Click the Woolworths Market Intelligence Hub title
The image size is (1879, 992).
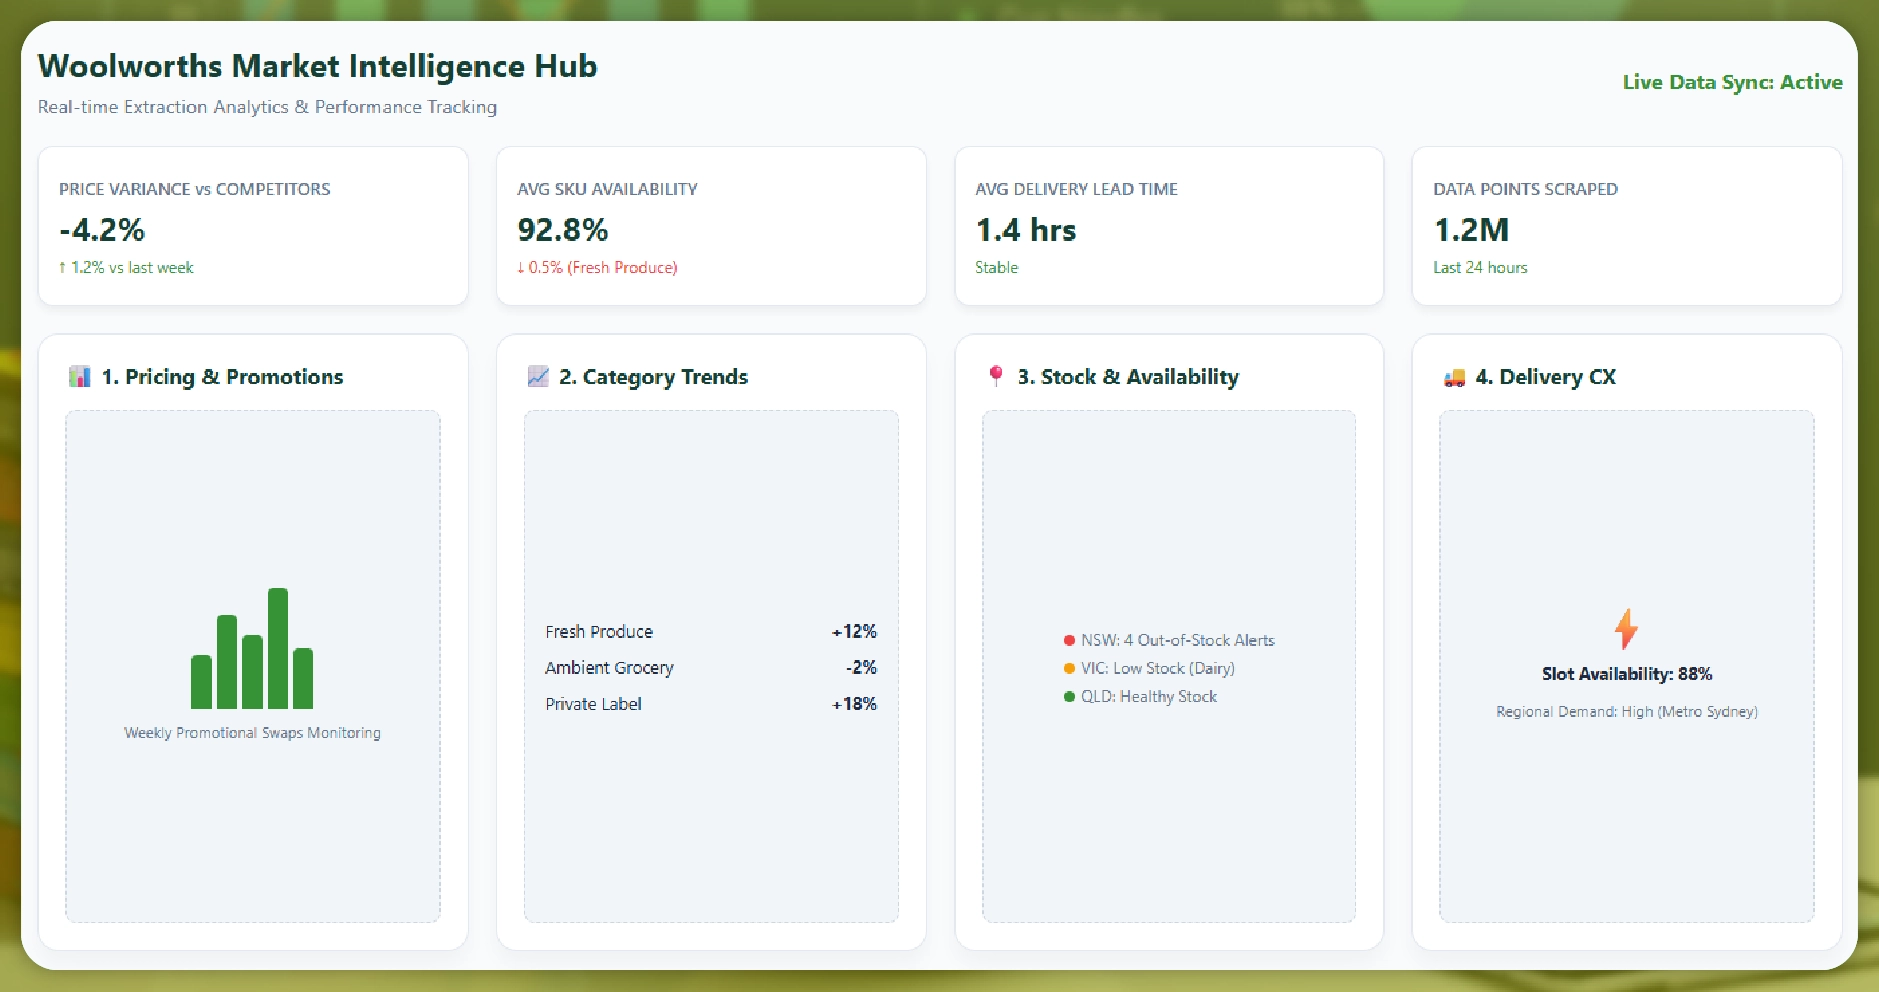[x=317, y=66]
